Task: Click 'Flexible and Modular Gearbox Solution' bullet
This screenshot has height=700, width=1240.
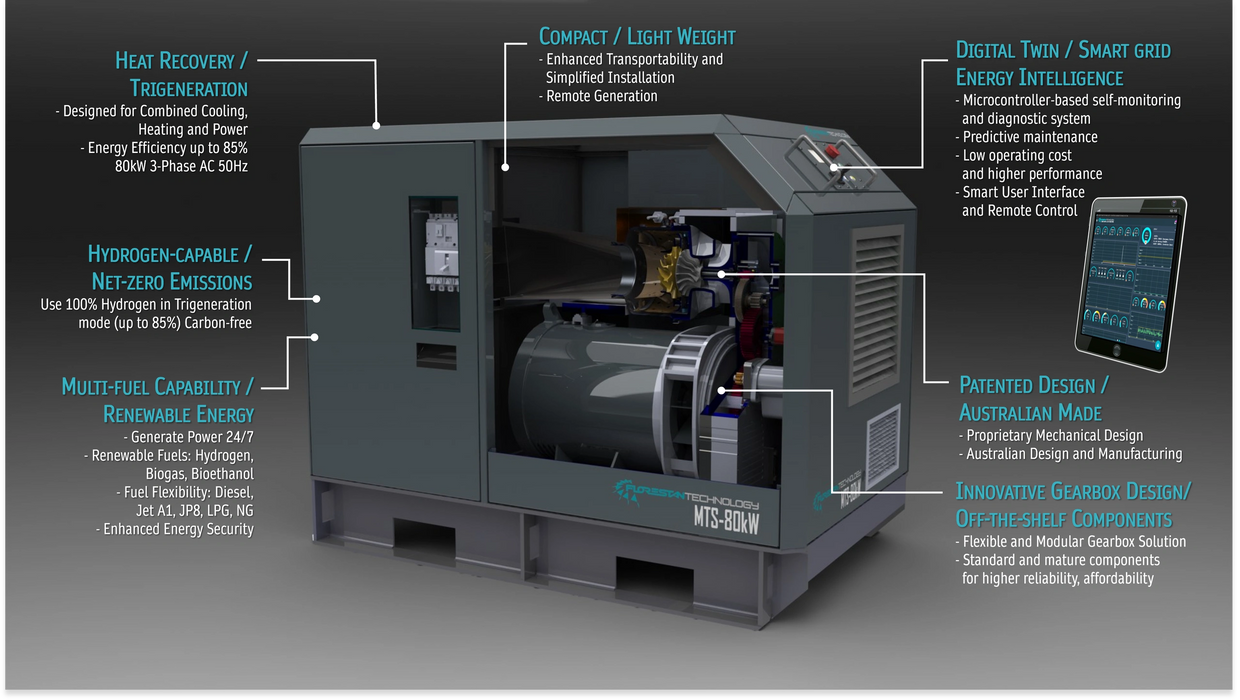Action: [x=1071, y=541]
